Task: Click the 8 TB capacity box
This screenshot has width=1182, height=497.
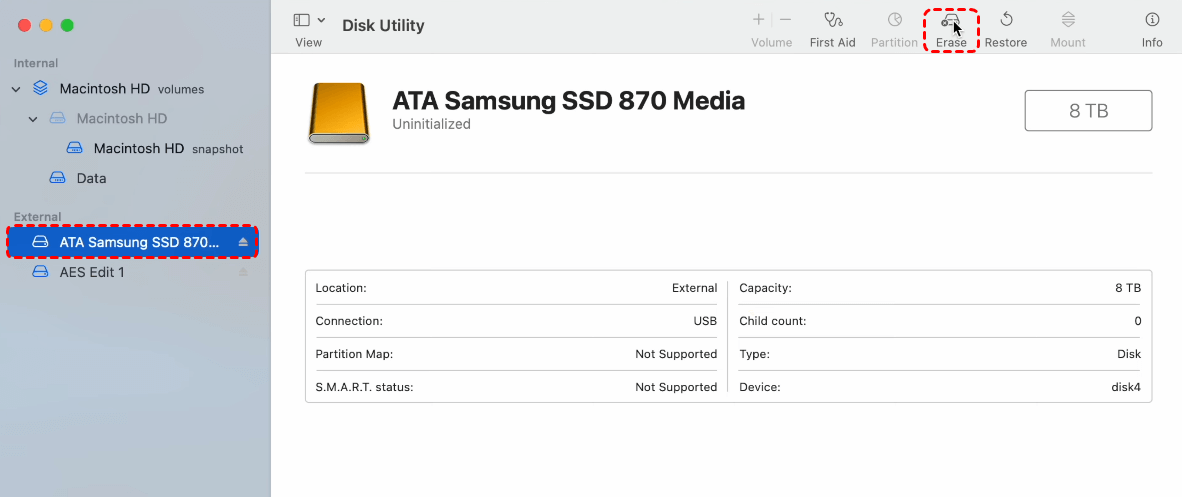Action: (1088, 110)
